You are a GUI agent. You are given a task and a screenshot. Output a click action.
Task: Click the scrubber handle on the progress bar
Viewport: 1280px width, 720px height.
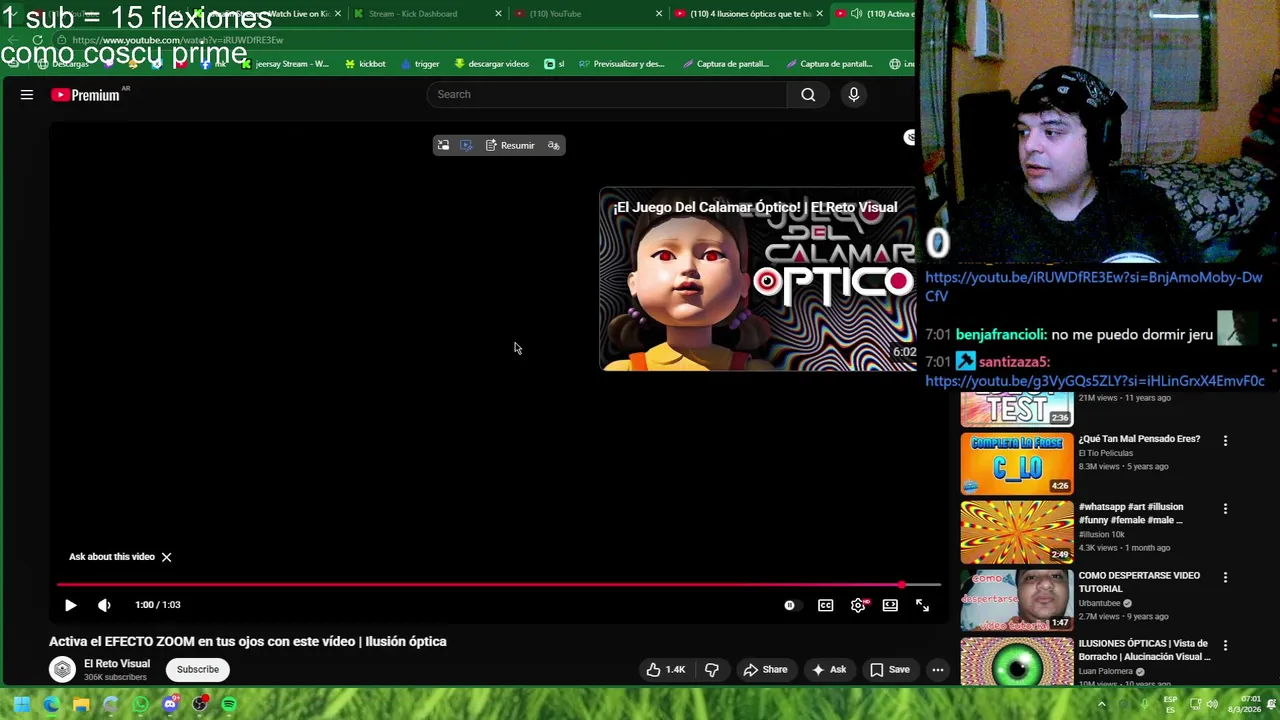(902, 585)
